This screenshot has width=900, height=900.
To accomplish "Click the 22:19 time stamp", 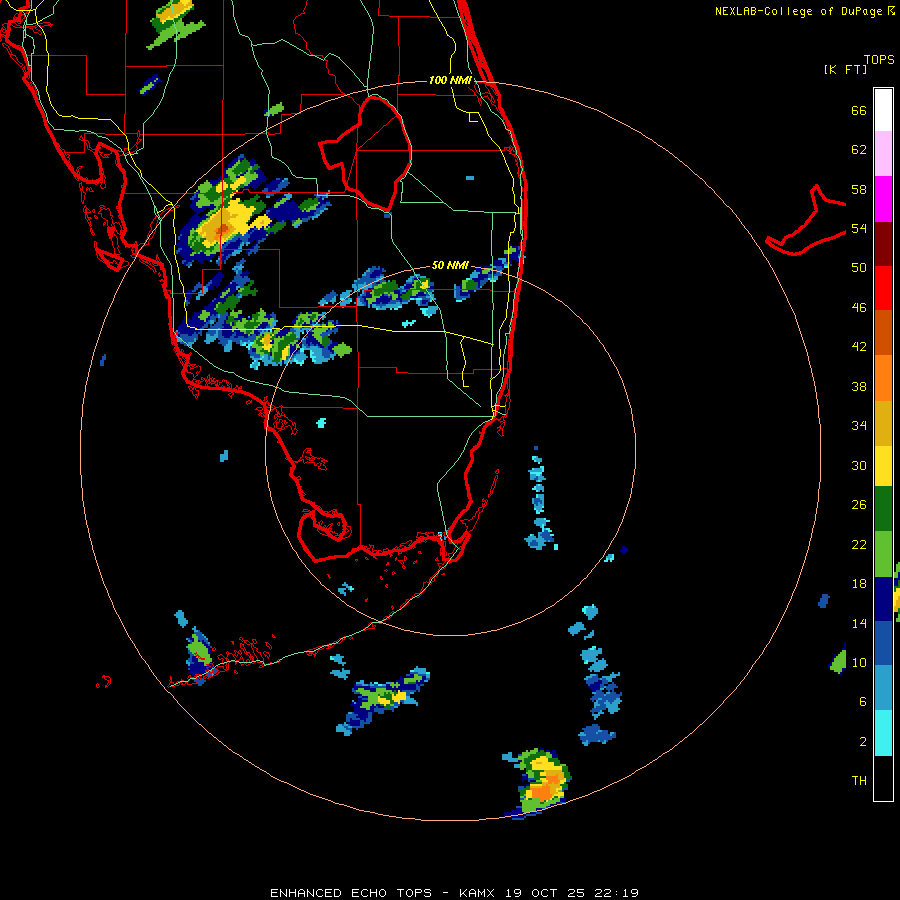I will 616,893.
